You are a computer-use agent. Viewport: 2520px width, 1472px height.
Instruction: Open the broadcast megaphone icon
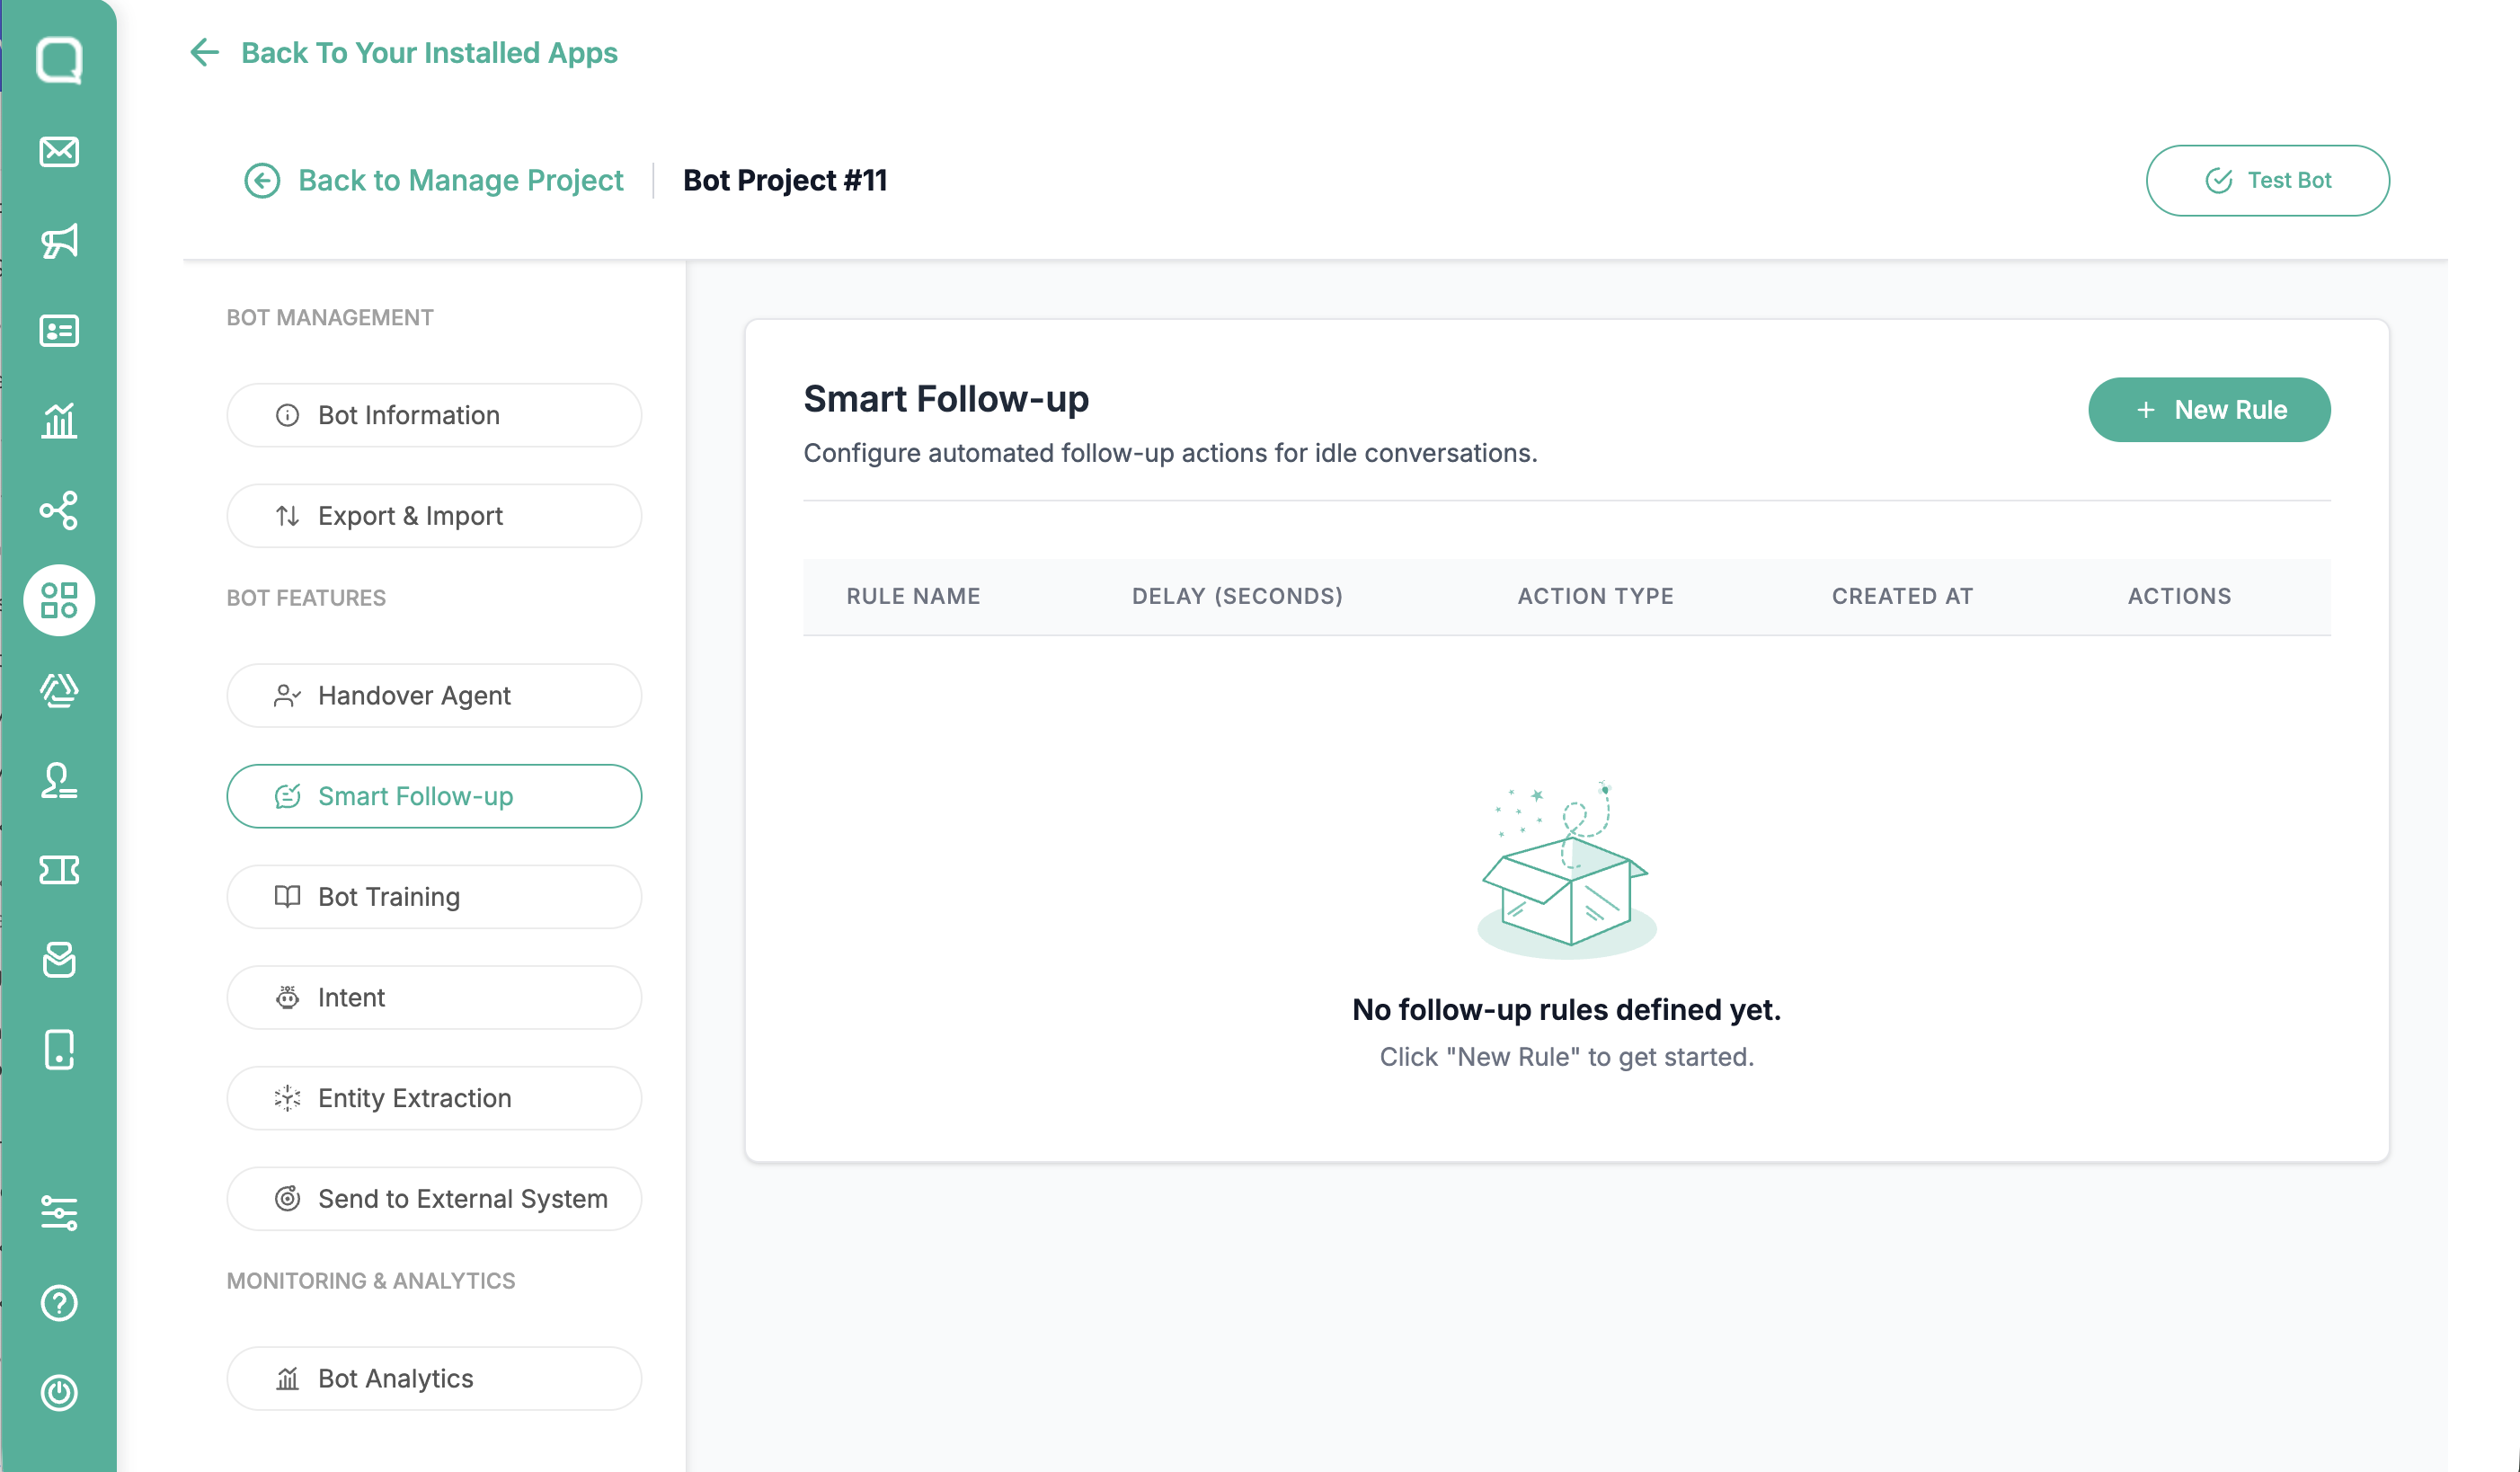59,241
